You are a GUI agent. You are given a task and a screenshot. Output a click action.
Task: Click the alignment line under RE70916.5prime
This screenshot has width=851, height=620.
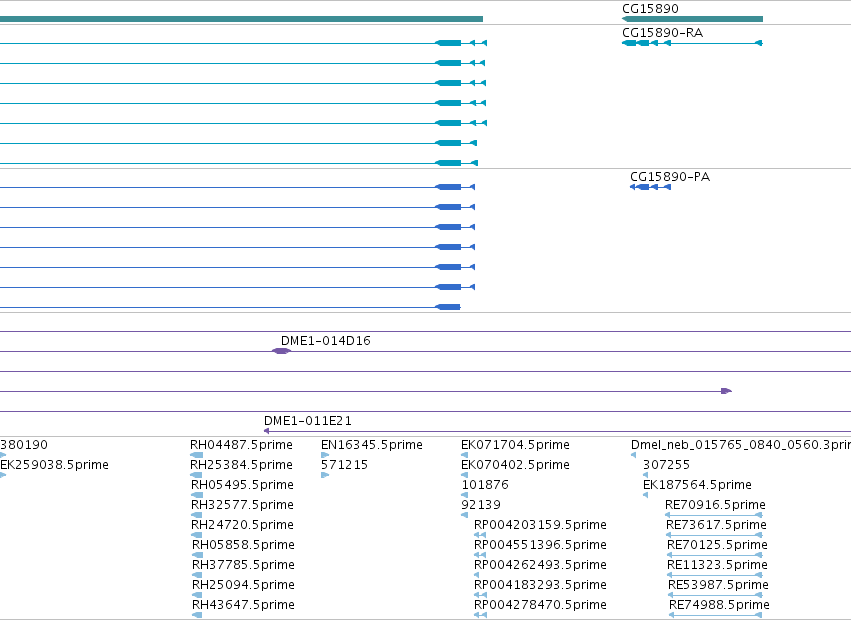pyautogui.click(x=714, y=515)
